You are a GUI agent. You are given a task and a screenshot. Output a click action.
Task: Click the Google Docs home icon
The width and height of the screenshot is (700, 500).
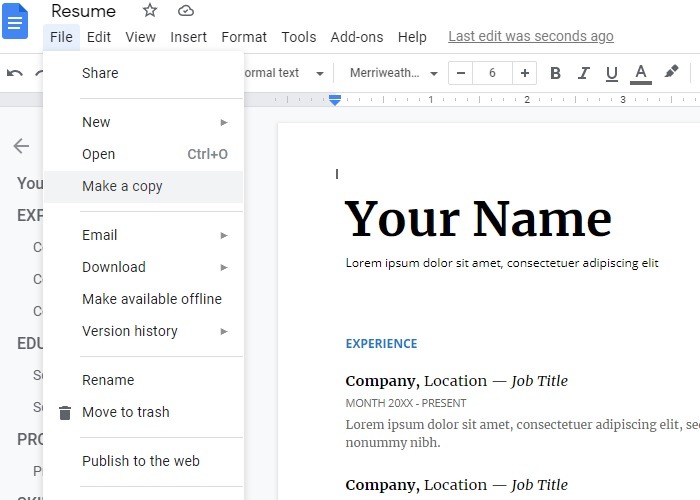point(15,21)
